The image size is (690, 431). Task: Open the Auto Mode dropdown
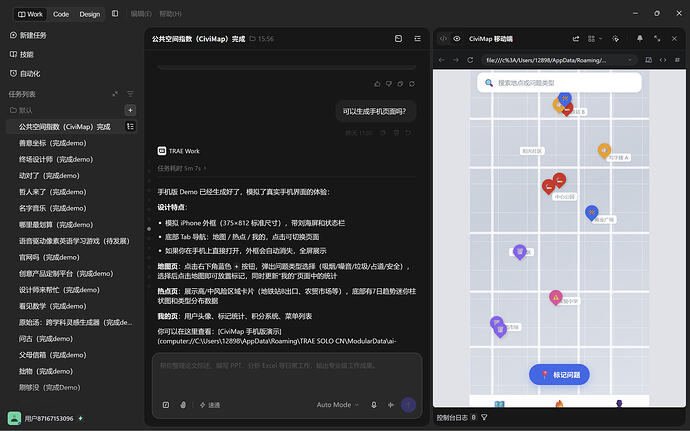[338, 405]
